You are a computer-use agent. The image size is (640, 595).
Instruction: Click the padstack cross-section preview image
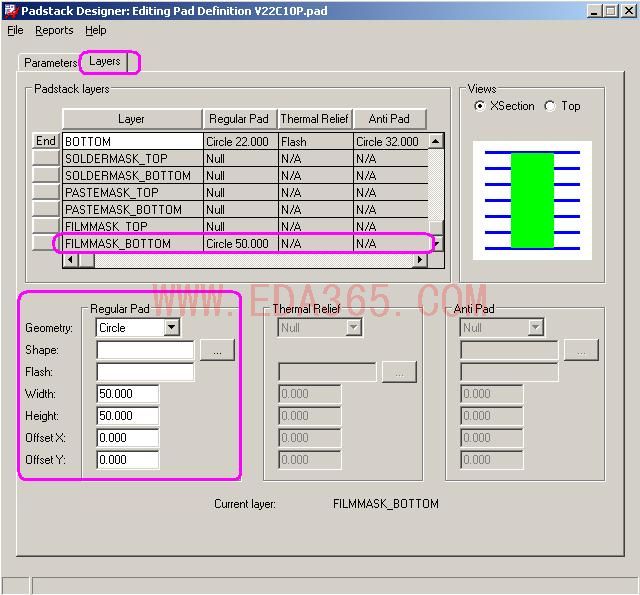click(x=532, y=200)
